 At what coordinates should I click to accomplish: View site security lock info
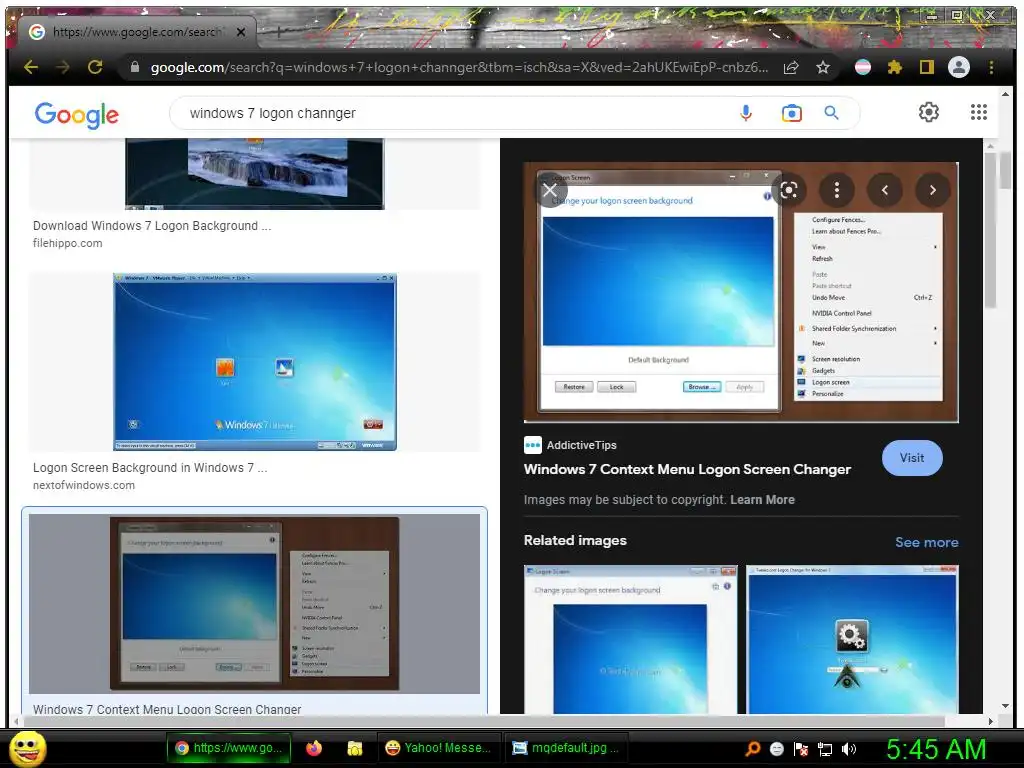(135, 67)
